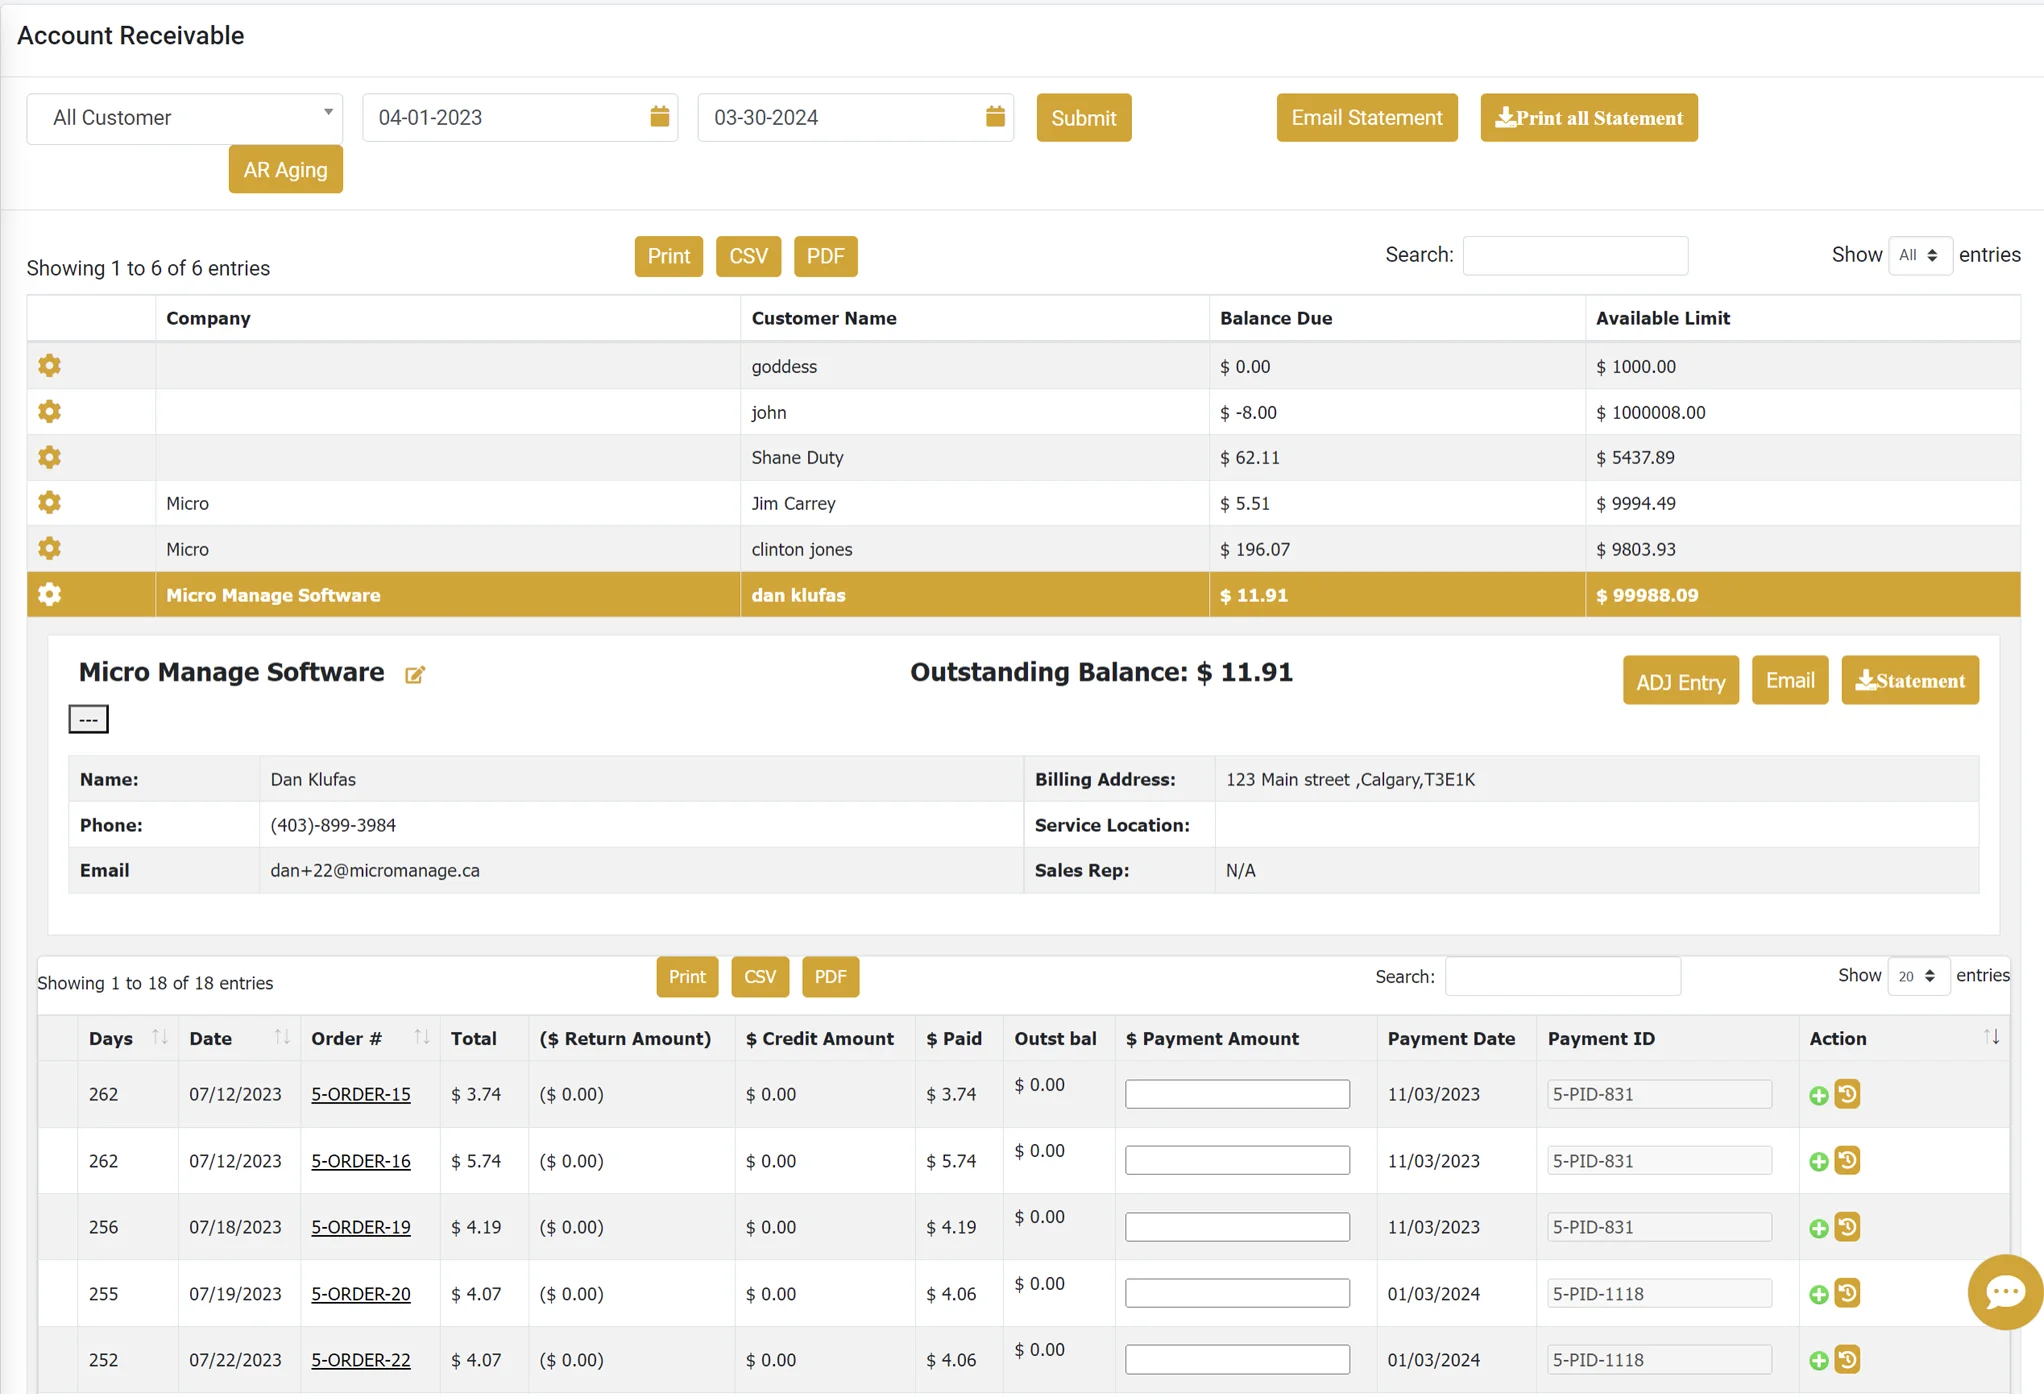This screenshot has height=1399, width=2044.
Task: Open the 5-ORDER-20 order link
Action: [x=360, y=1294]
